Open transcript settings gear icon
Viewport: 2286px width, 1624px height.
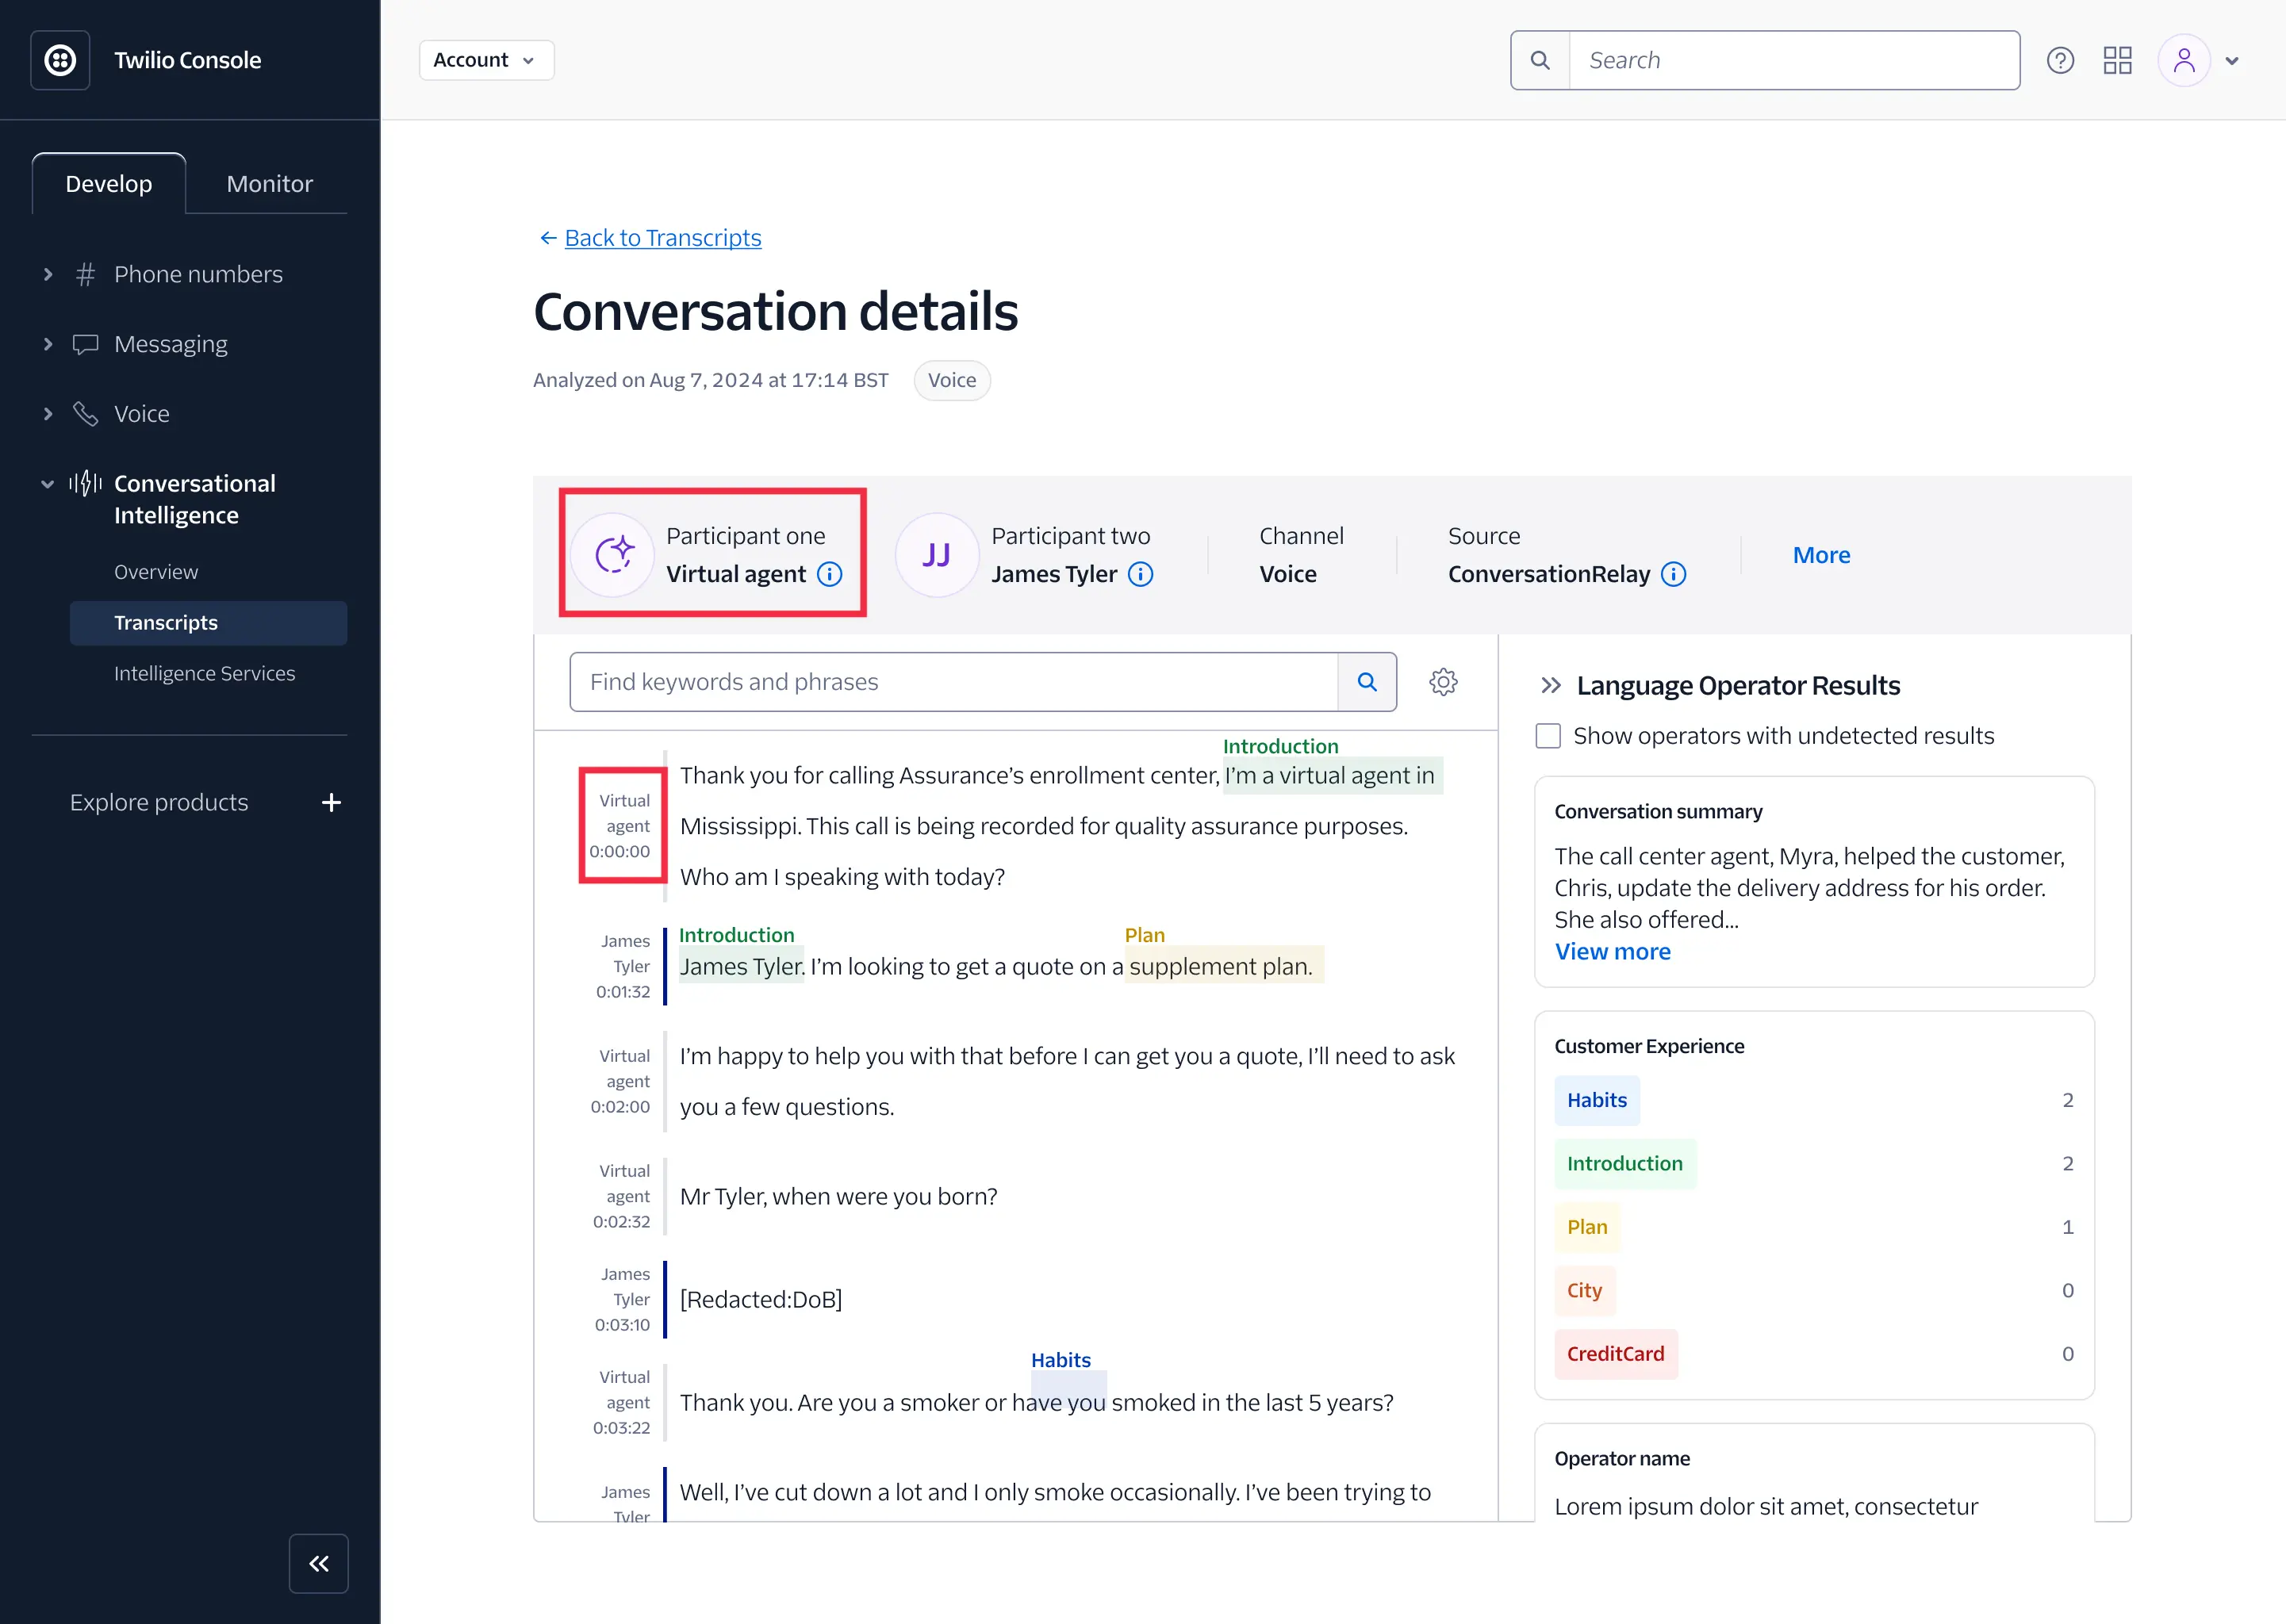(1443, 682)
